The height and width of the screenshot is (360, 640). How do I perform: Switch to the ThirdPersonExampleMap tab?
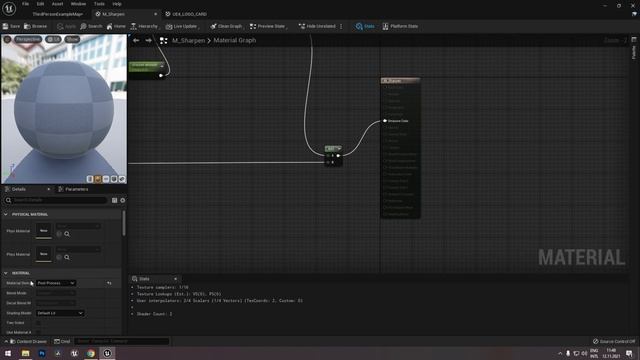(x=58, y=14)
